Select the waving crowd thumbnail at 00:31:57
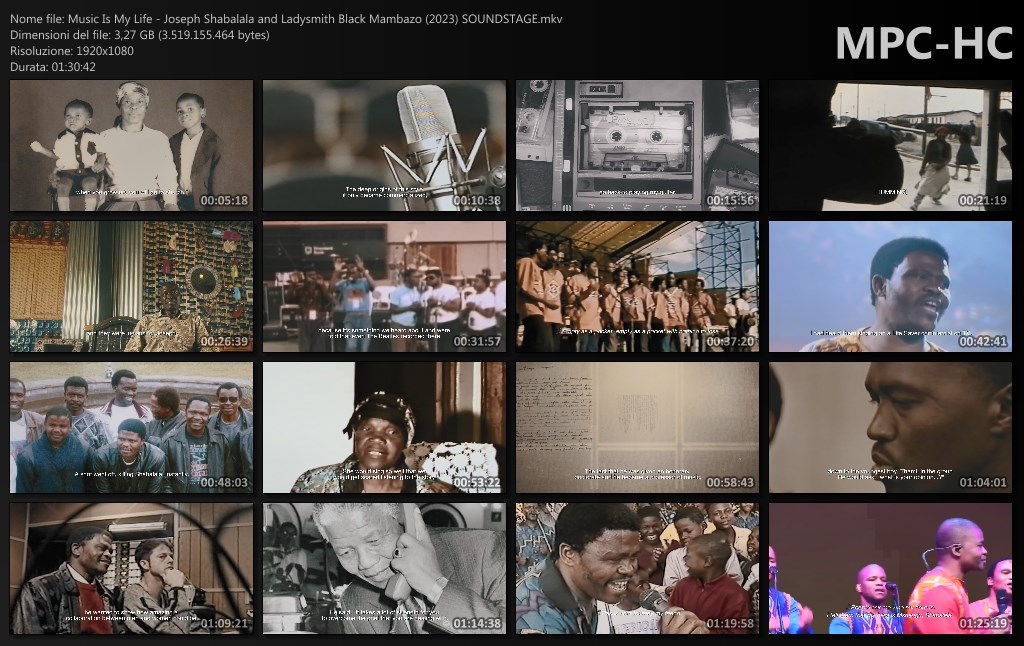 [x=384, y=286]
